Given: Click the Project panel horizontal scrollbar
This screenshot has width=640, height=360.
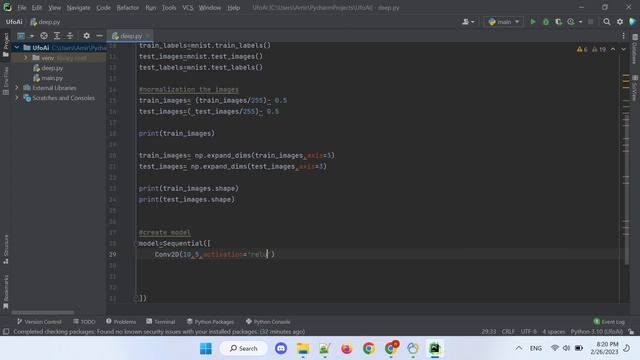Looking at the screenshot, I should (43, 313).
